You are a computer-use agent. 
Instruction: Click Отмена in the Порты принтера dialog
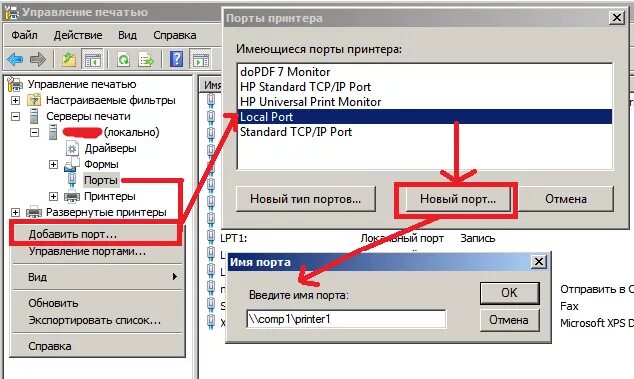pos(566,199)
